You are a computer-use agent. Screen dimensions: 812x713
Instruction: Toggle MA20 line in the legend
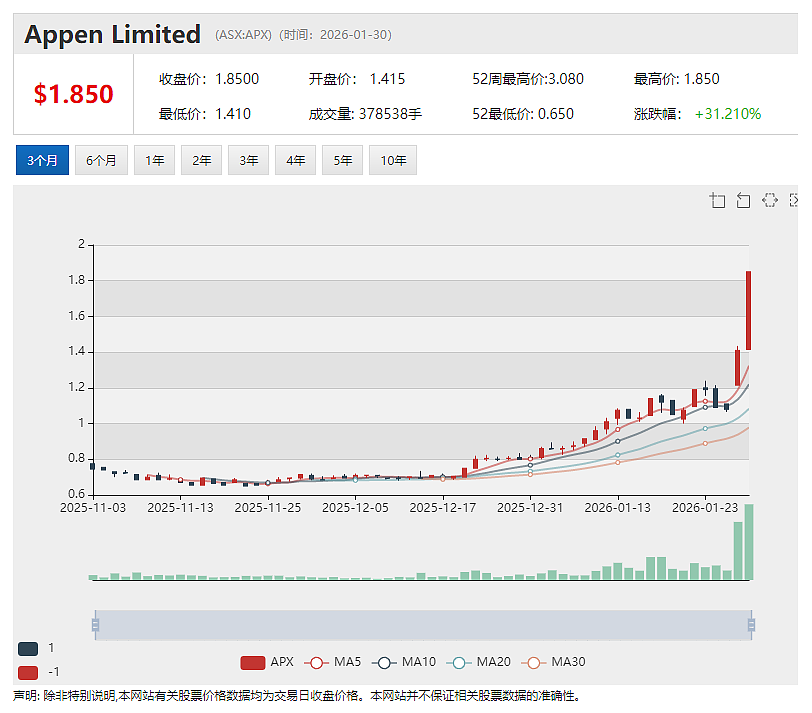(478, 662)
